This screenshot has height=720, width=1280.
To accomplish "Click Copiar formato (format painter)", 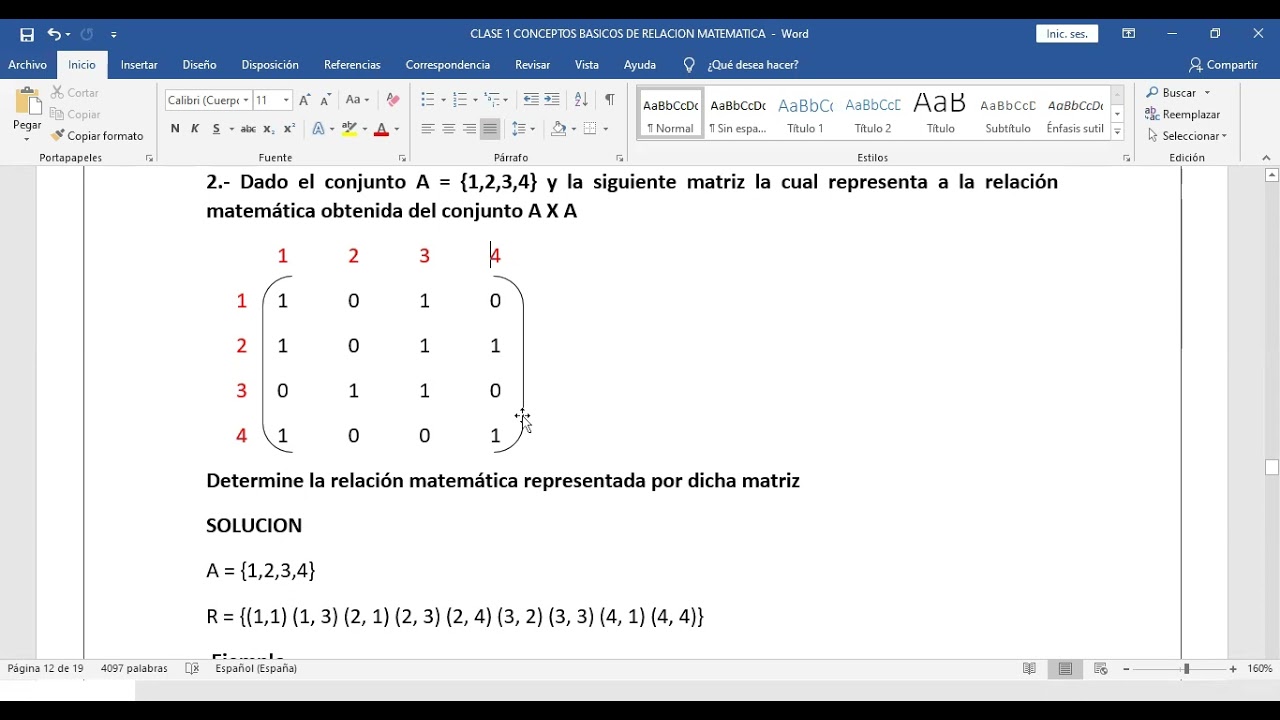I will point(97,136).
